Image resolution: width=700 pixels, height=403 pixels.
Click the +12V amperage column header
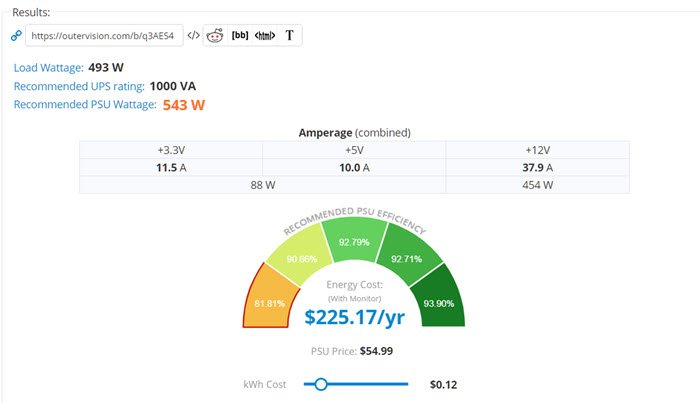(x=537, y=150)
